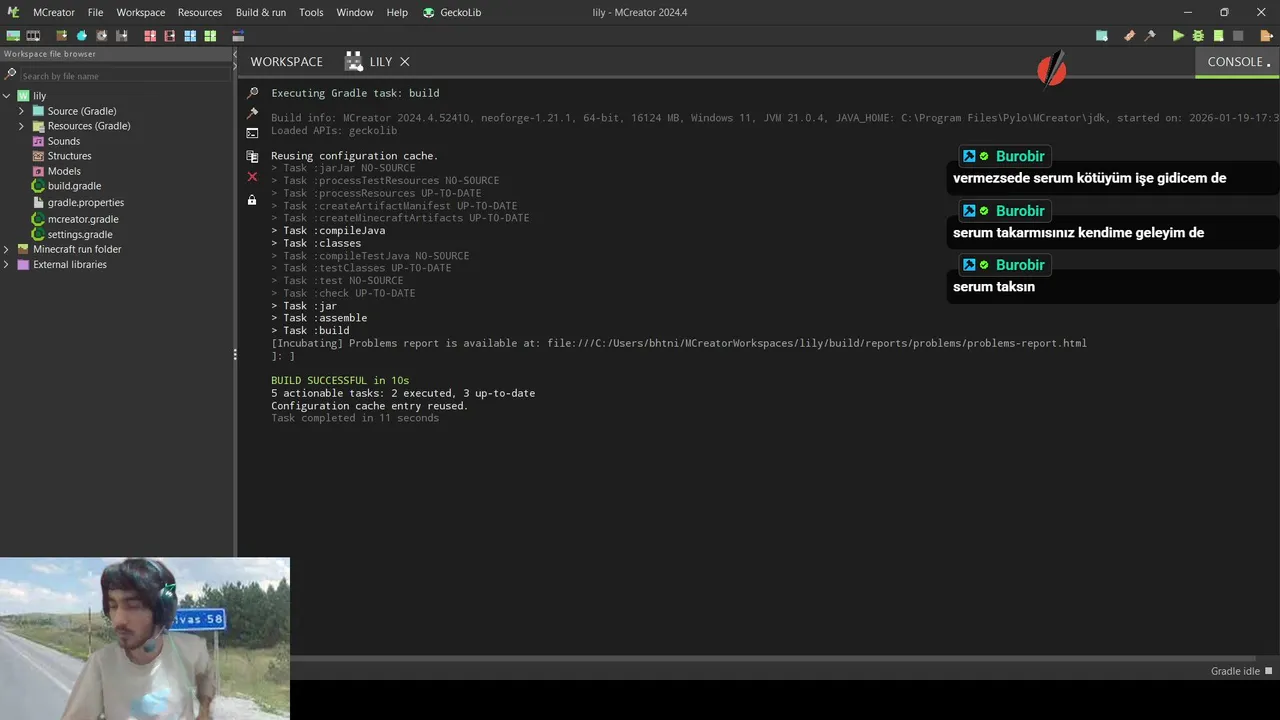Click the gray import armor texture icon
The height and width of the screenshot is (720, 1280).
[x=122, y=36]
